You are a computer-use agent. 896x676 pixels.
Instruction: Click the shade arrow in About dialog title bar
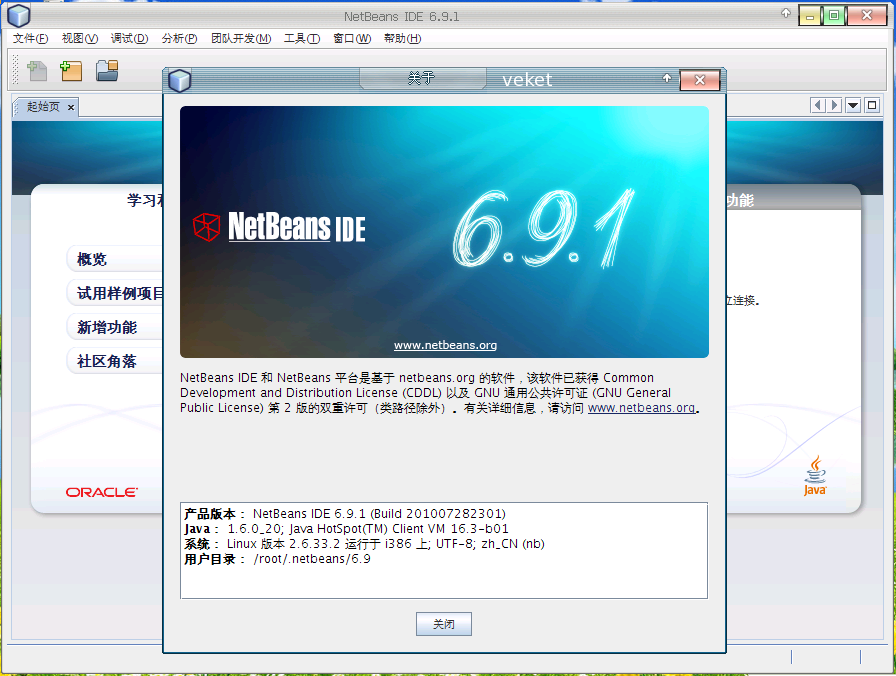[667, 78]
